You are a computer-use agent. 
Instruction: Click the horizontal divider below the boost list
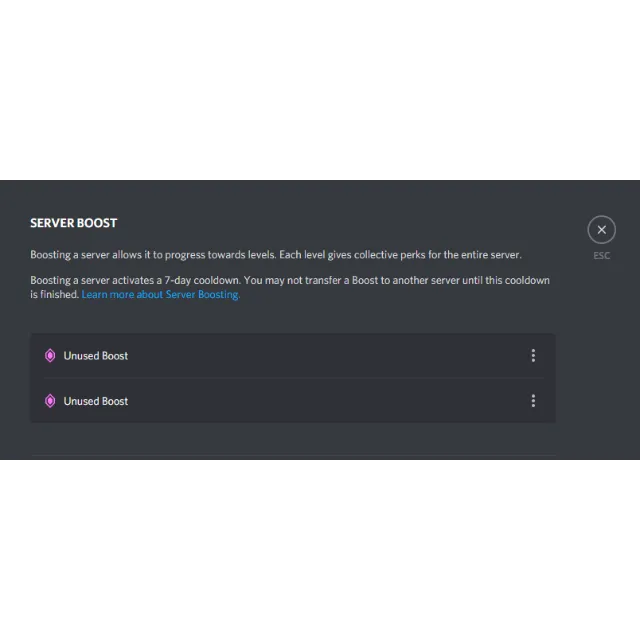point(293,455)
